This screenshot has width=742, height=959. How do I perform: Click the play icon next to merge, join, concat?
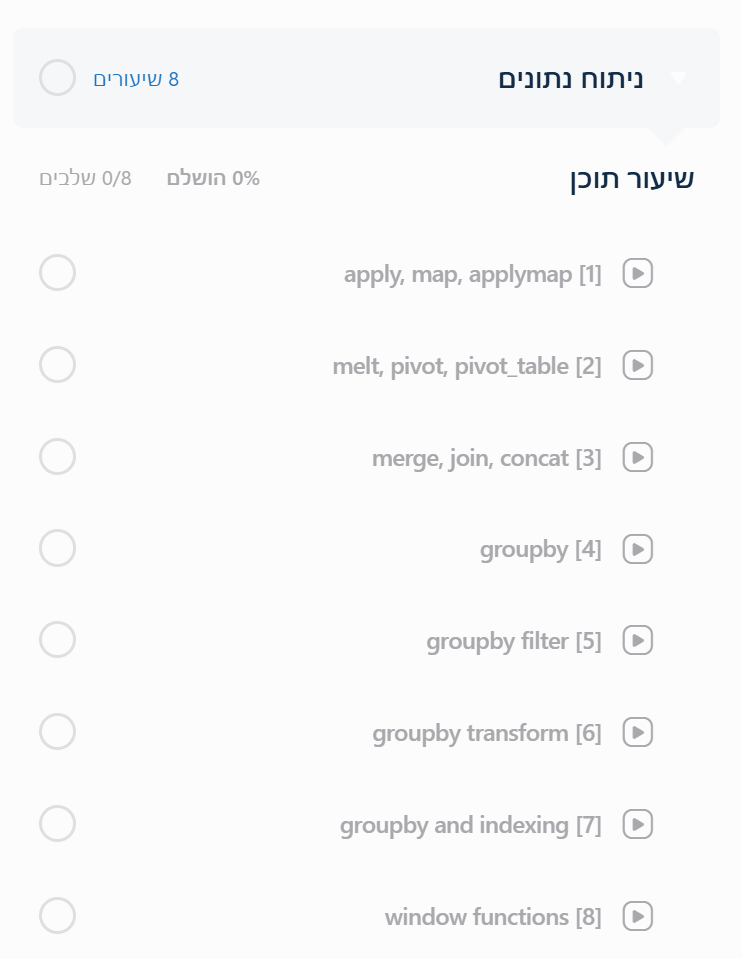[x=638, y=457]
